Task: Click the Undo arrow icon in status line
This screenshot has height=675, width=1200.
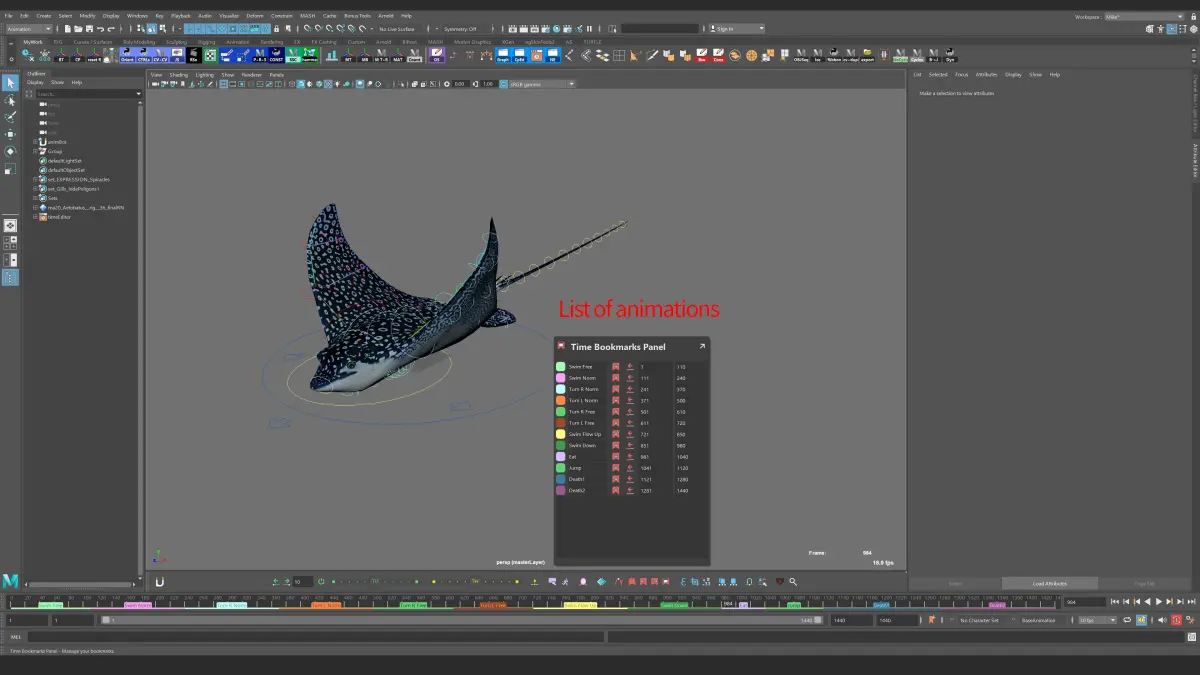Action: [x=100, y=29]
